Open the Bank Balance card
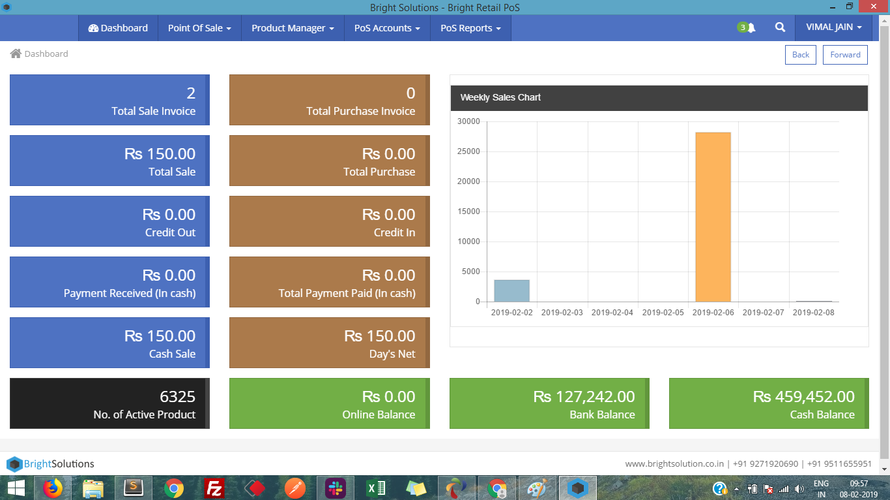The width and height of the screenshot is (890, 500). (x=549, y=404)
